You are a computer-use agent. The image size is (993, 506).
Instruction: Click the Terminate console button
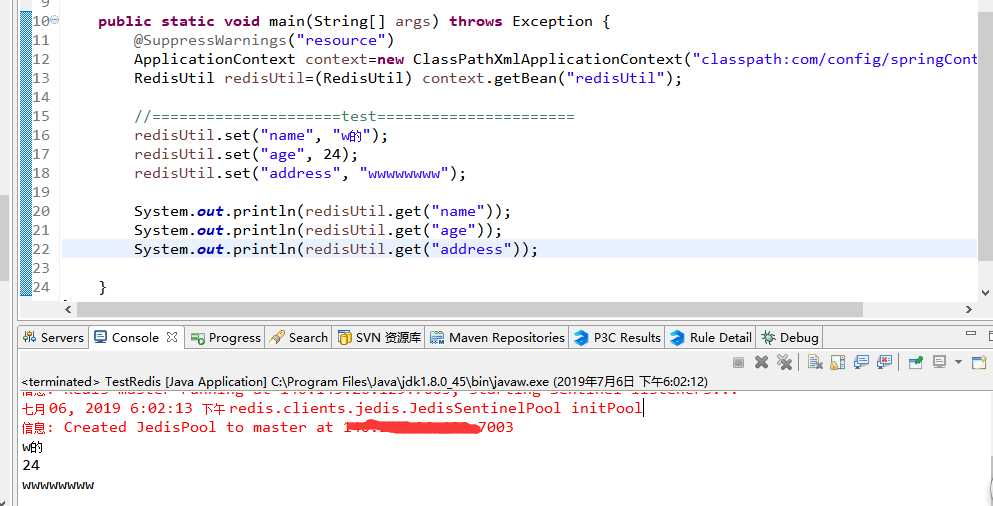click(738, 362)
